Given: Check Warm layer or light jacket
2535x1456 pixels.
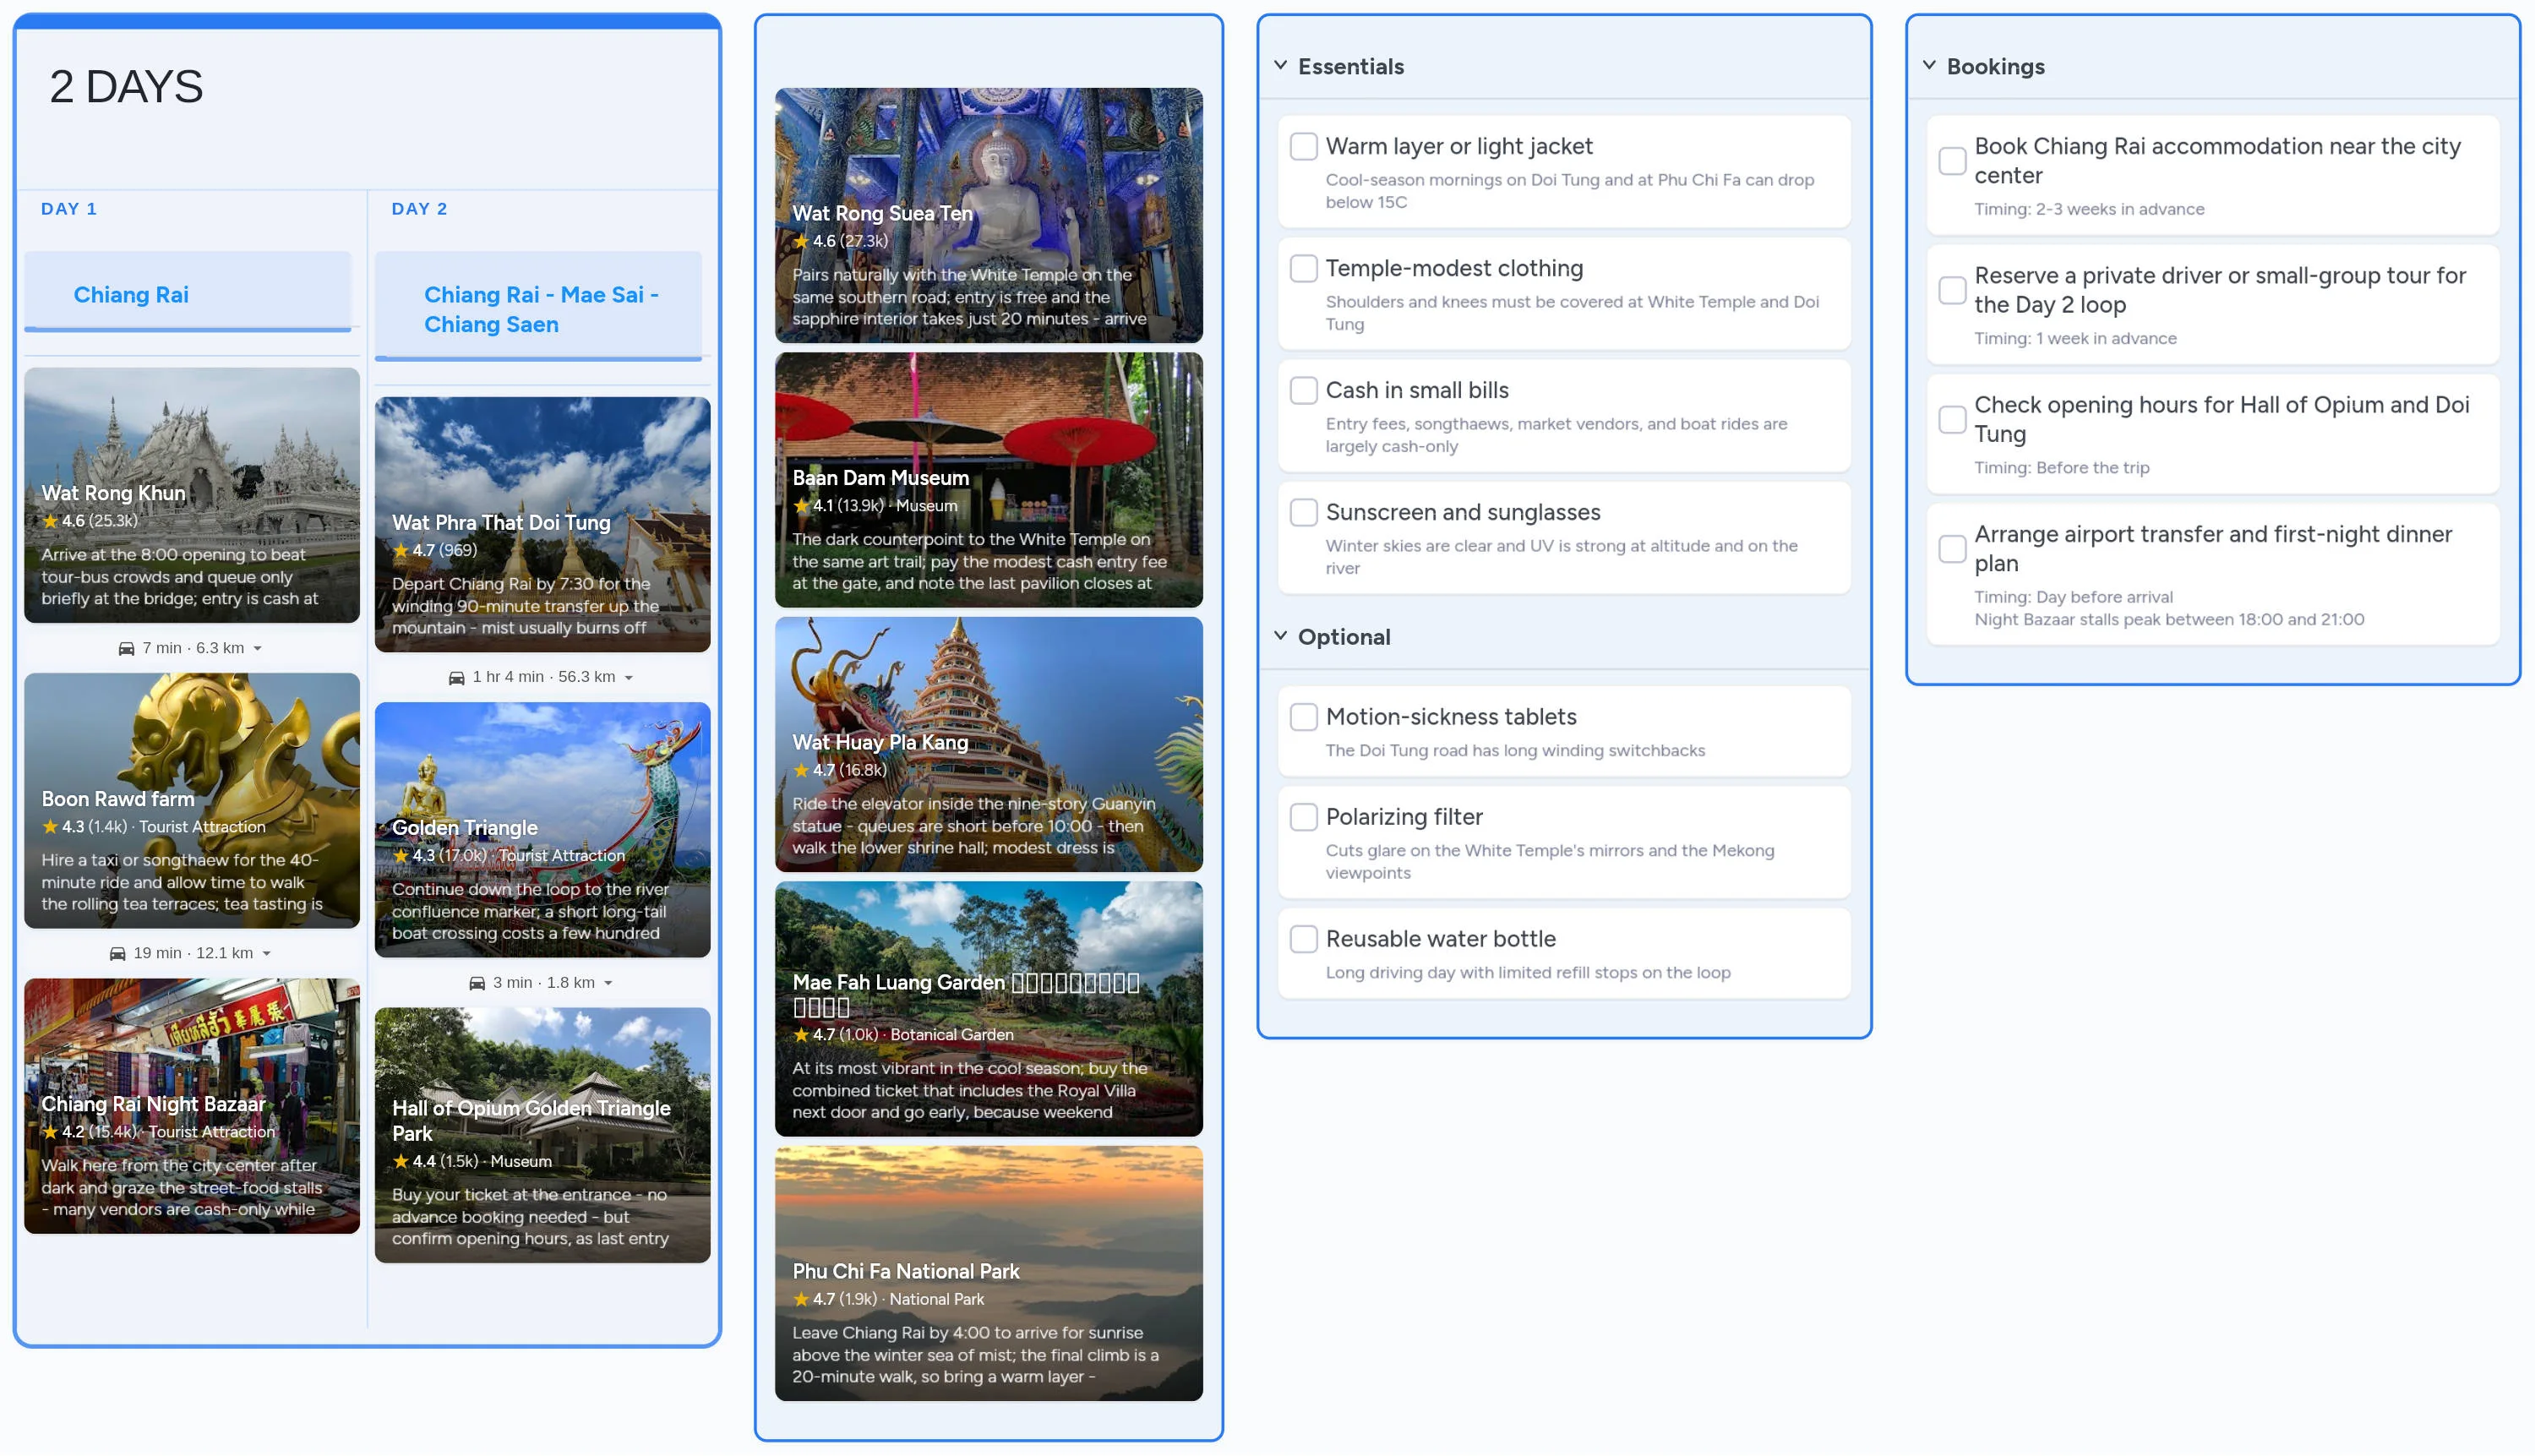Looking at the screenshot, I should coord(1304,146).
